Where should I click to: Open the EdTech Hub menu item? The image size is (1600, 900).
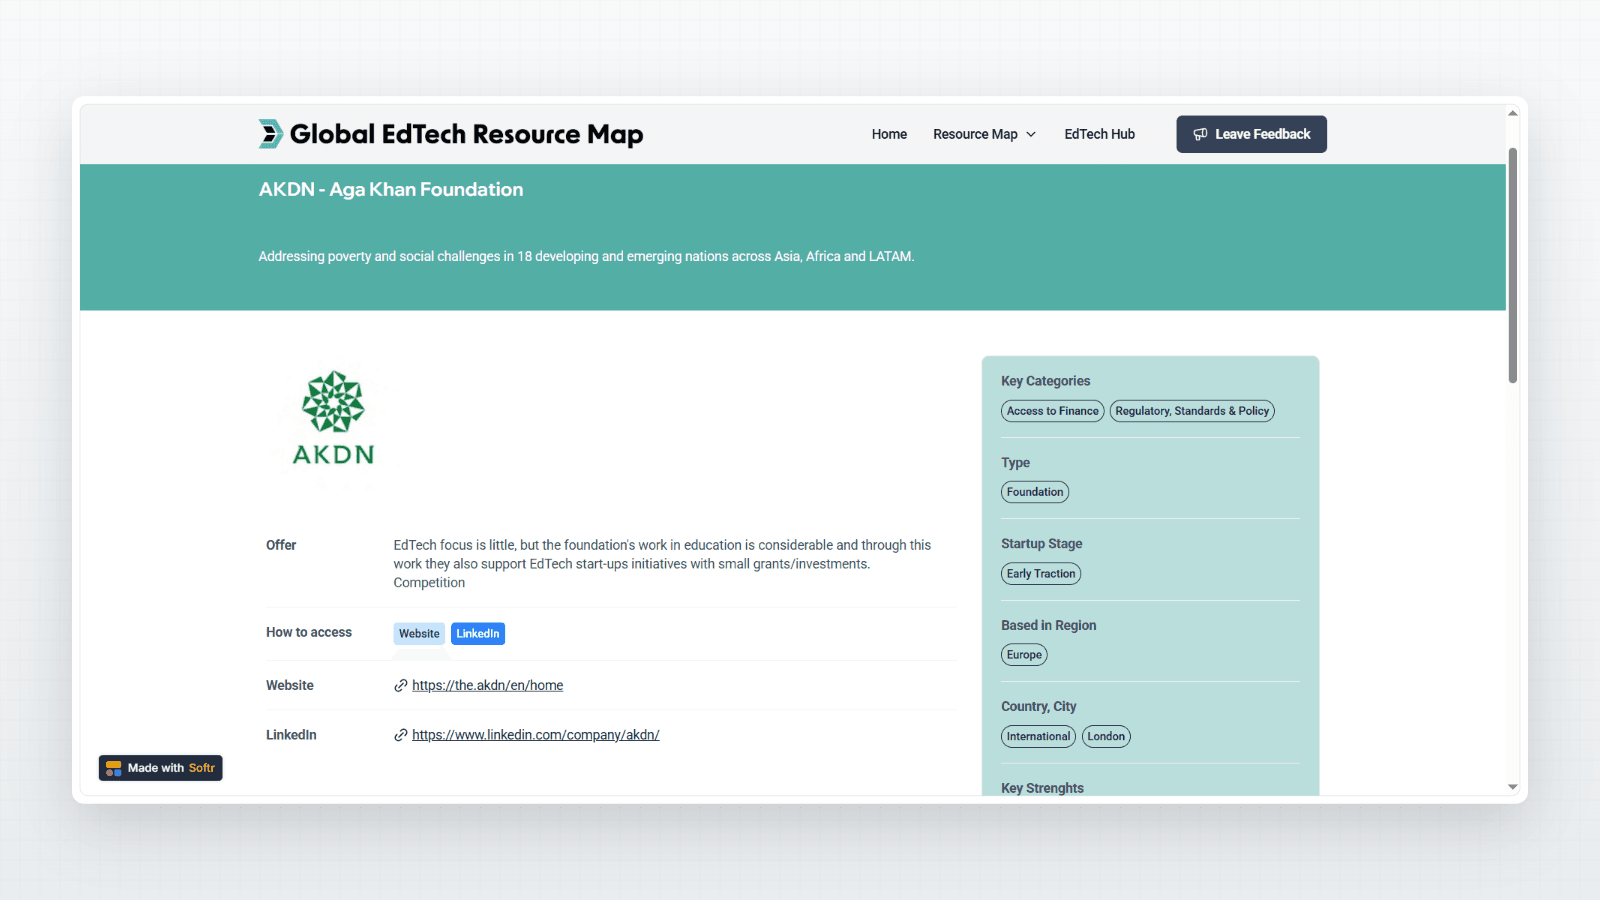(1099, 134)
